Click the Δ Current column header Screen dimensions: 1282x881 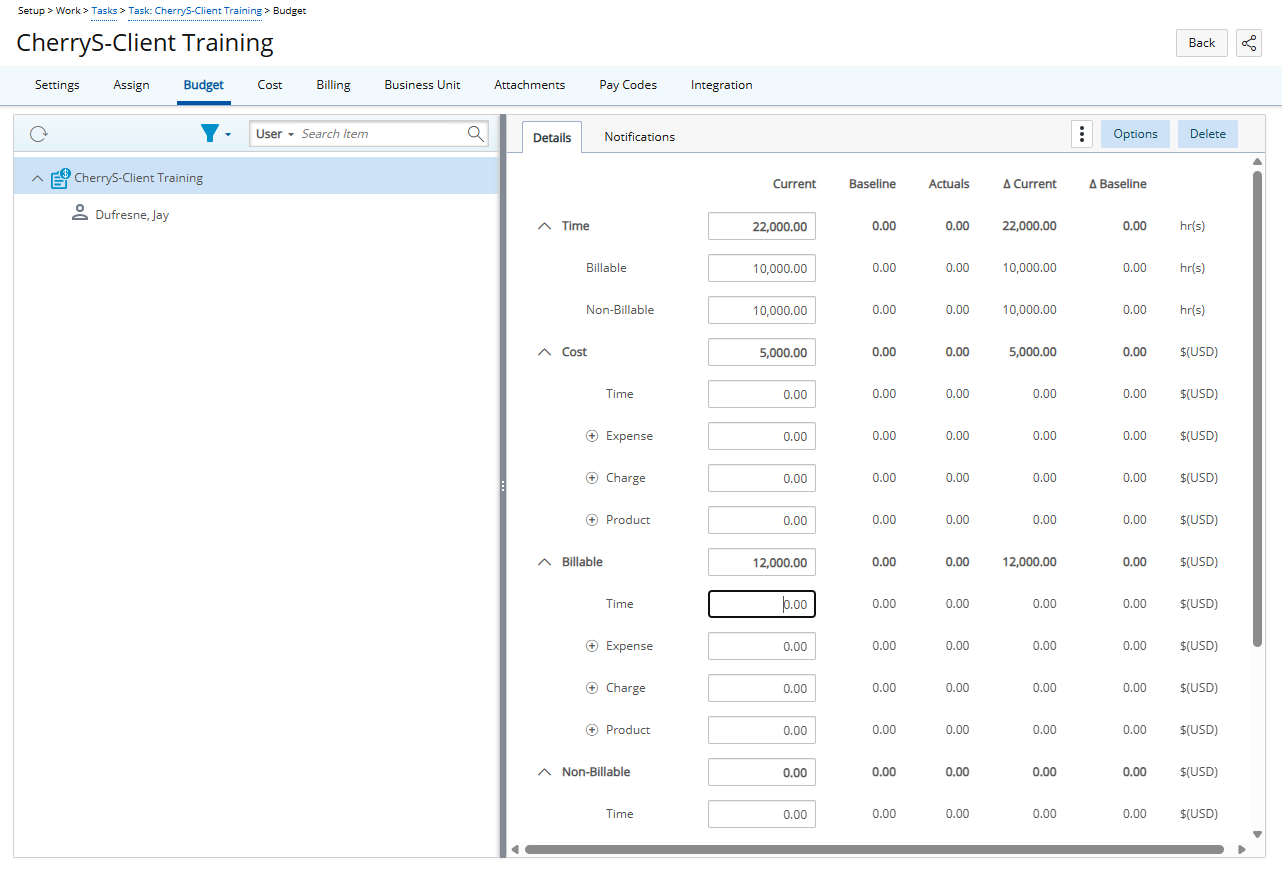pos(1029,184)
